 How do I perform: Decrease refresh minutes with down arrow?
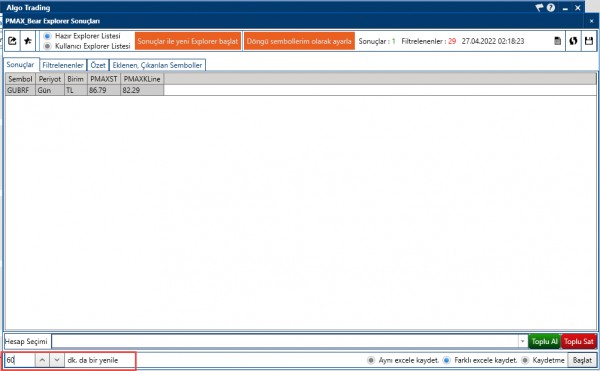57,360
